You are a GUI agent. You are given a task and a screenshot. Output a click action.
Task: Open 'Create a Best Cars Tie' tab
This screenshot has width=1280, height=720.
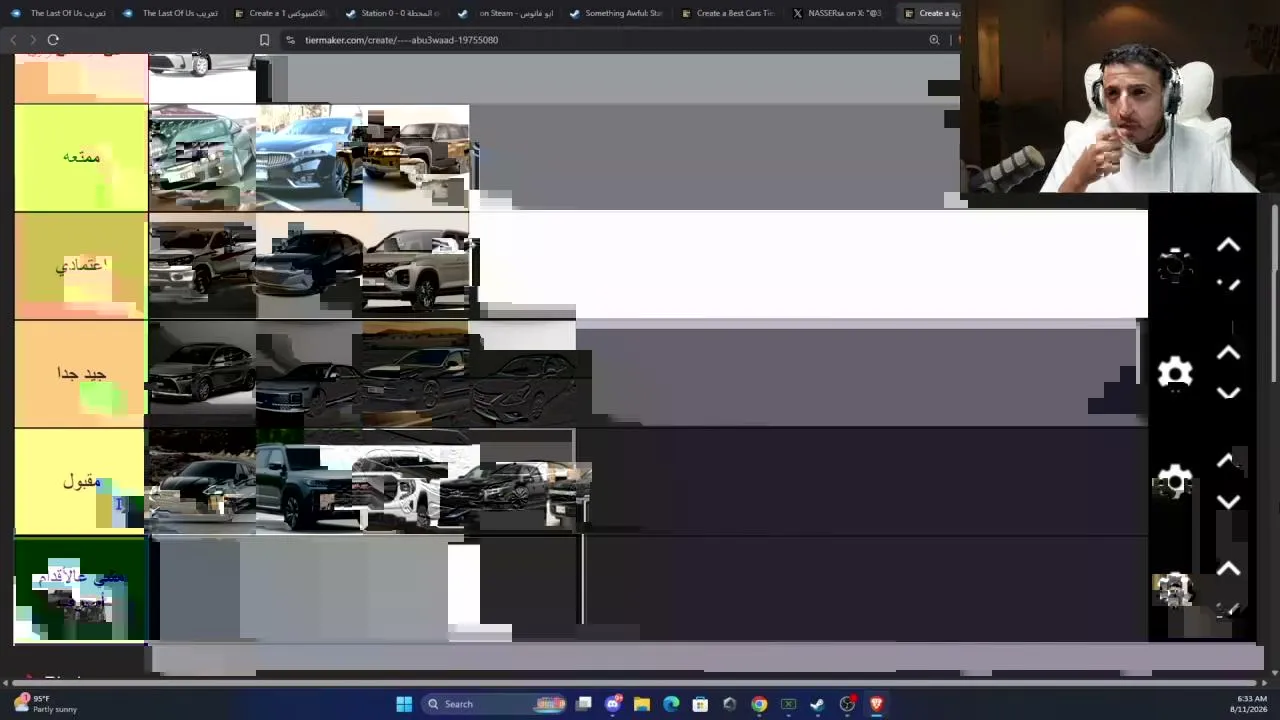coord(729,13)
